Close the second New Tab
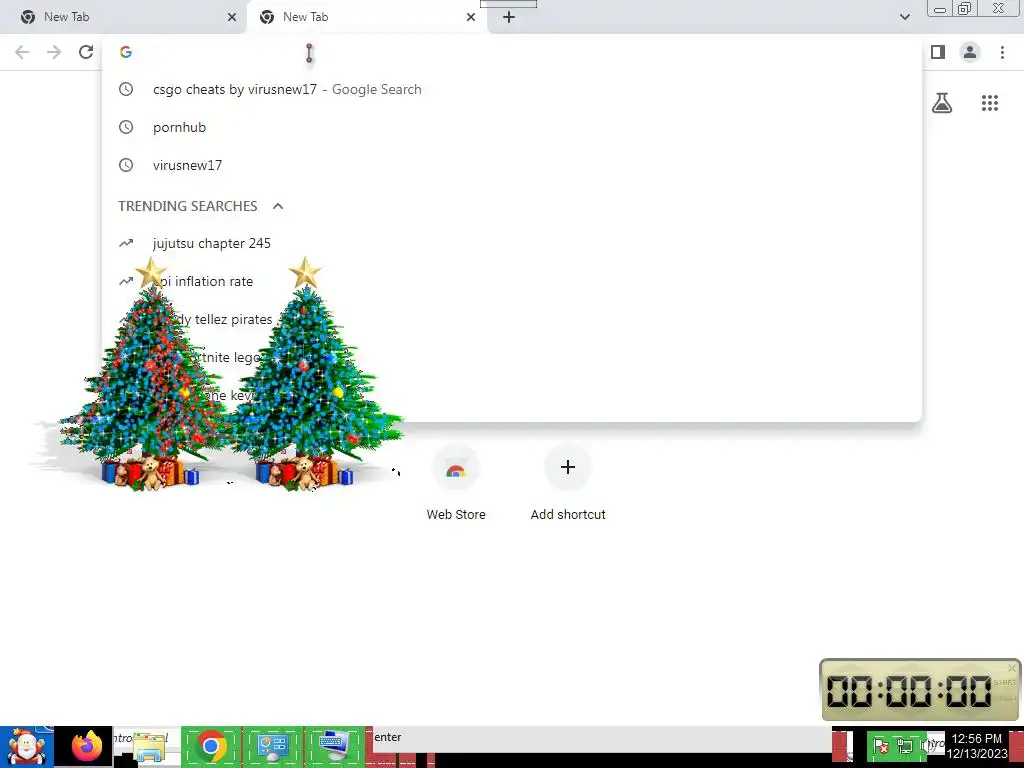The width and height of the screenshot is (1024, 768). [471, 17]
